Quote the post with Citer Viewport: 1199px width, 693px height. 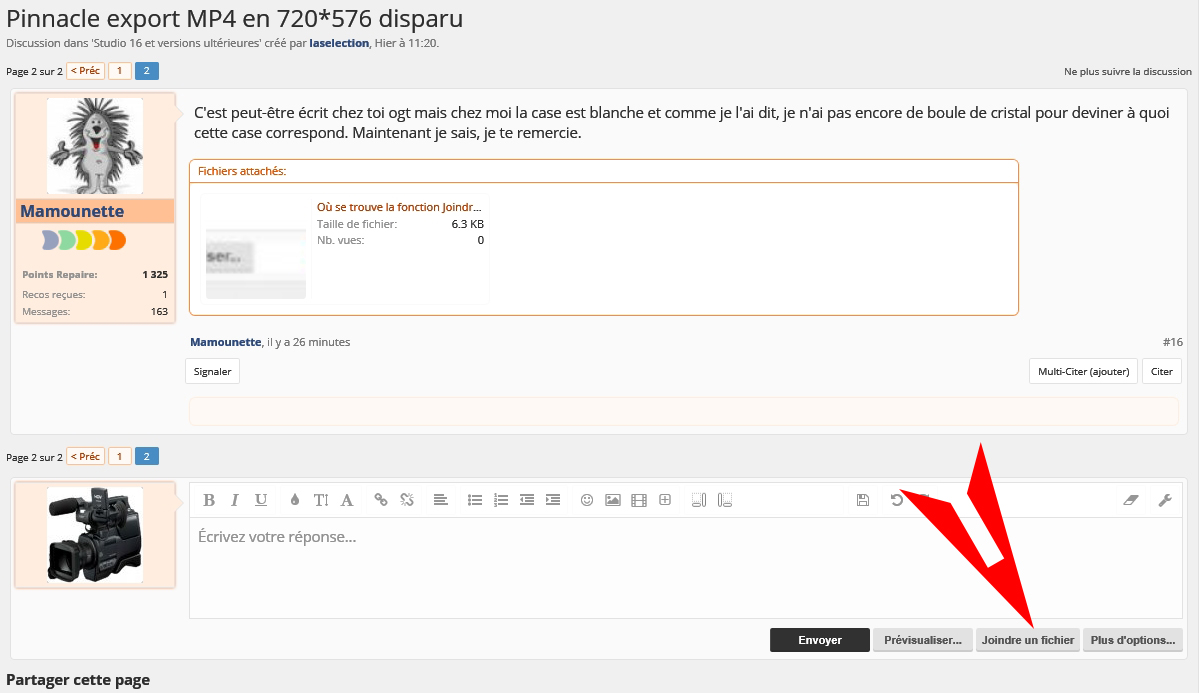(x=1162, y=372)
